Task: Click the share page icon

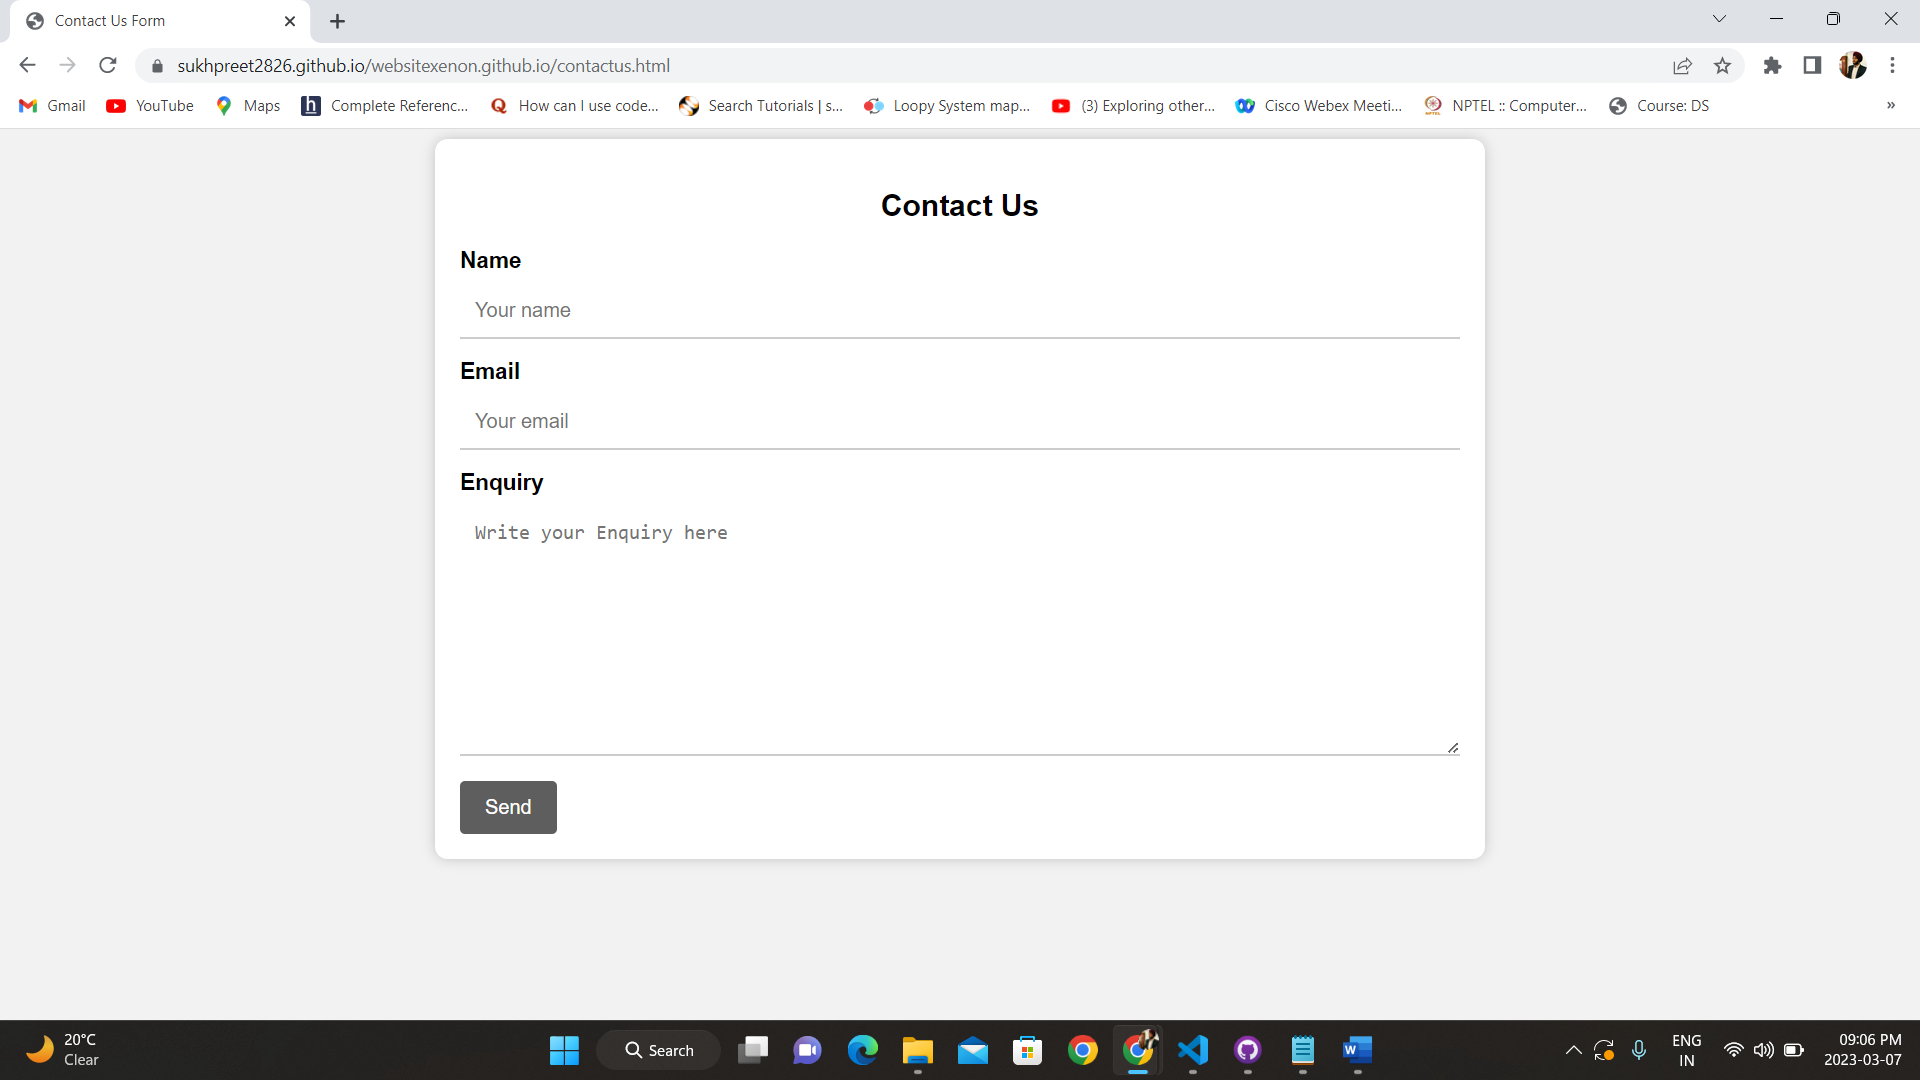Action: click(1682, 66)
